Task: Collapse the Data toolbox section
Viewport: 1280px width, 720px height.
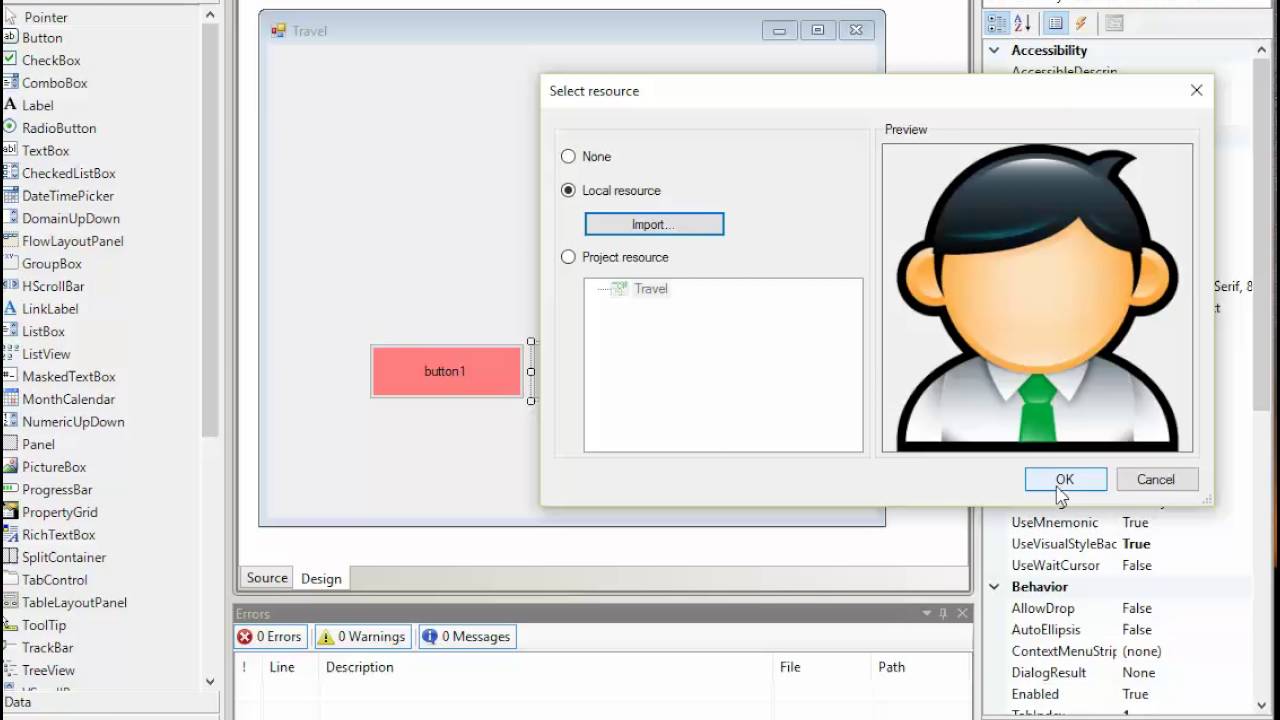Action: coord(110,702)
